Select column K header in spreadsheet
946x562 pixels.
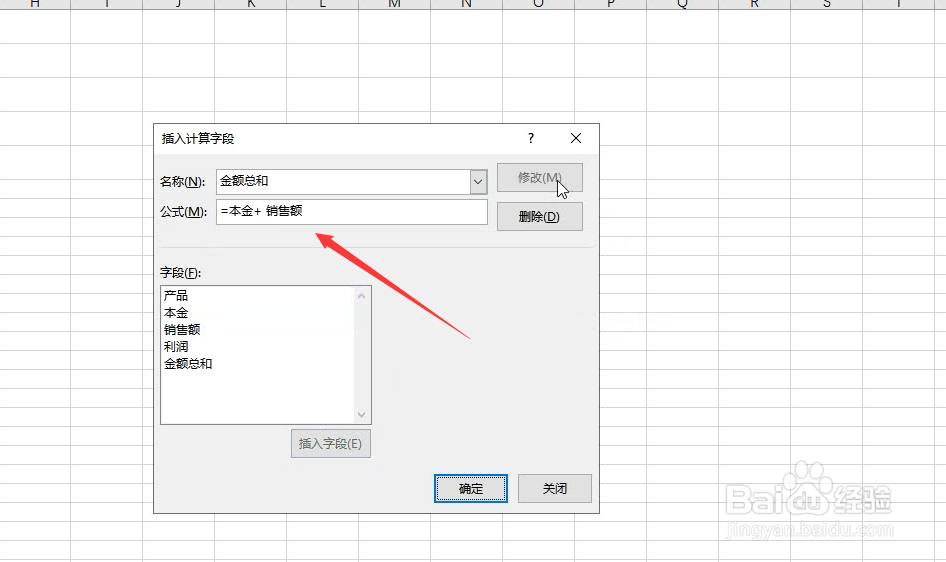(x=251, y=4)
